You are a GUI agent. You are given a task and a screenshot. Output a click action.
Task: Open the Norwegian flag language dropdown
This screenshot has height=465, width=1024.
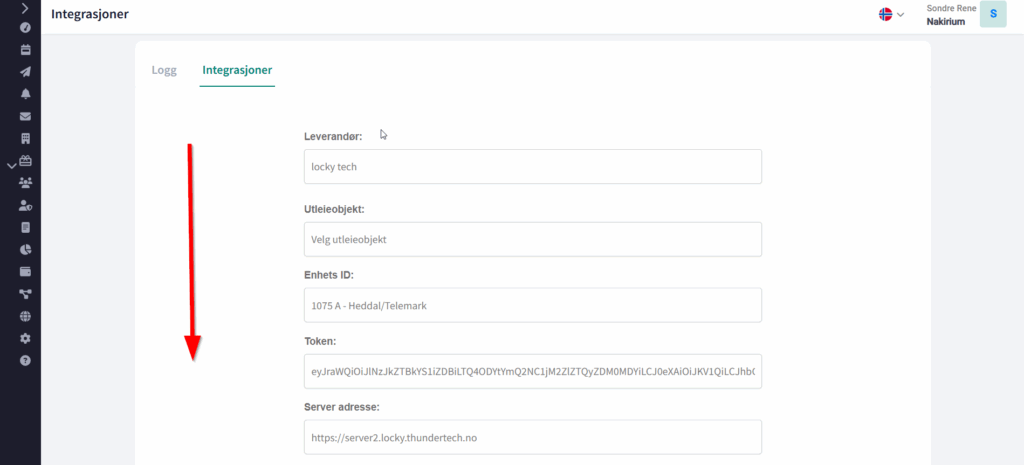coord(891,14)
